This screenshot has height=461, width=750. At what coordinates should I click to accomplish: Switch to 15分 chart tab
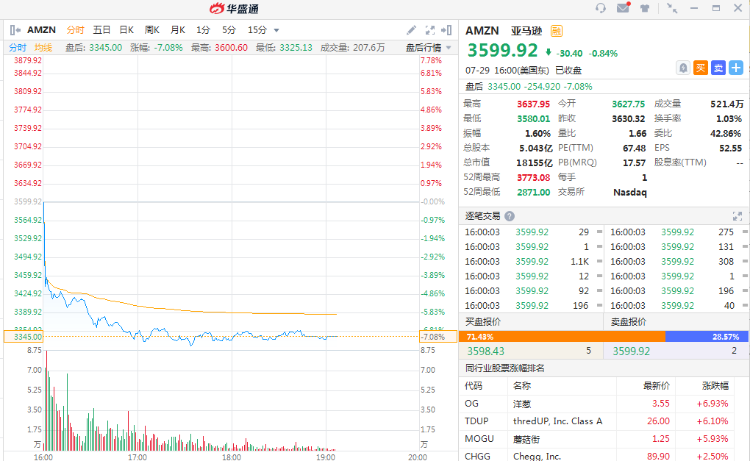(x=257, y=30)
